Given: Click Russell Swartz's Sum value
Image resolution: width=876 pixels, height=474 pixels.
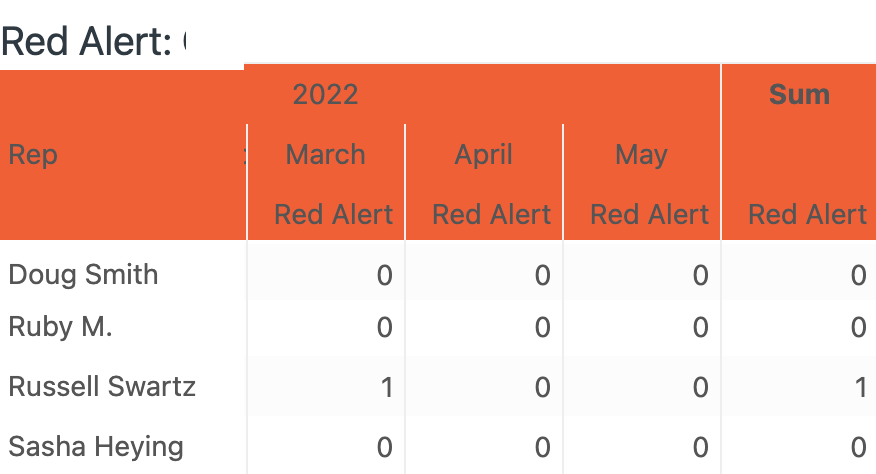Looking at the screenshot, I should (x=859, y=387).
